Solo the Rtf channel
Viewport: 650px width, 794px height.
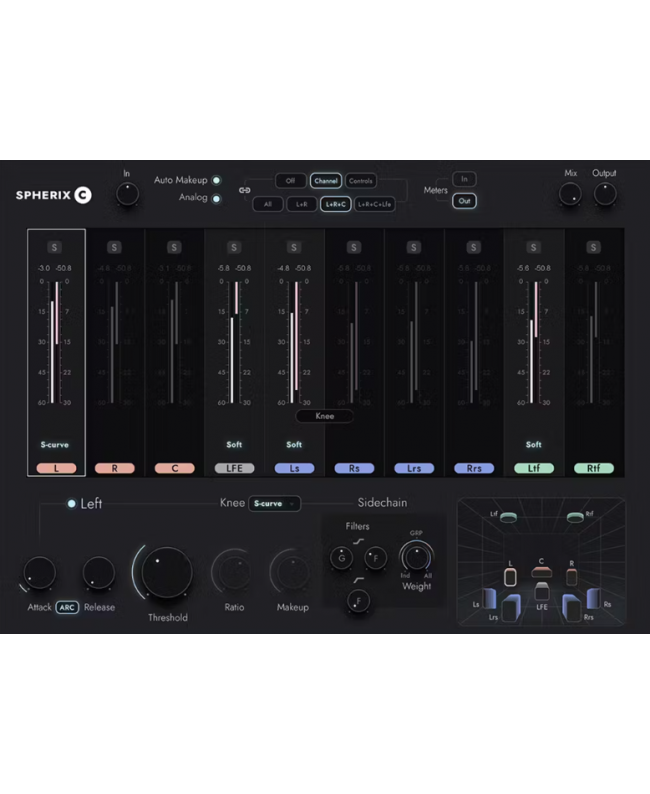593,247
